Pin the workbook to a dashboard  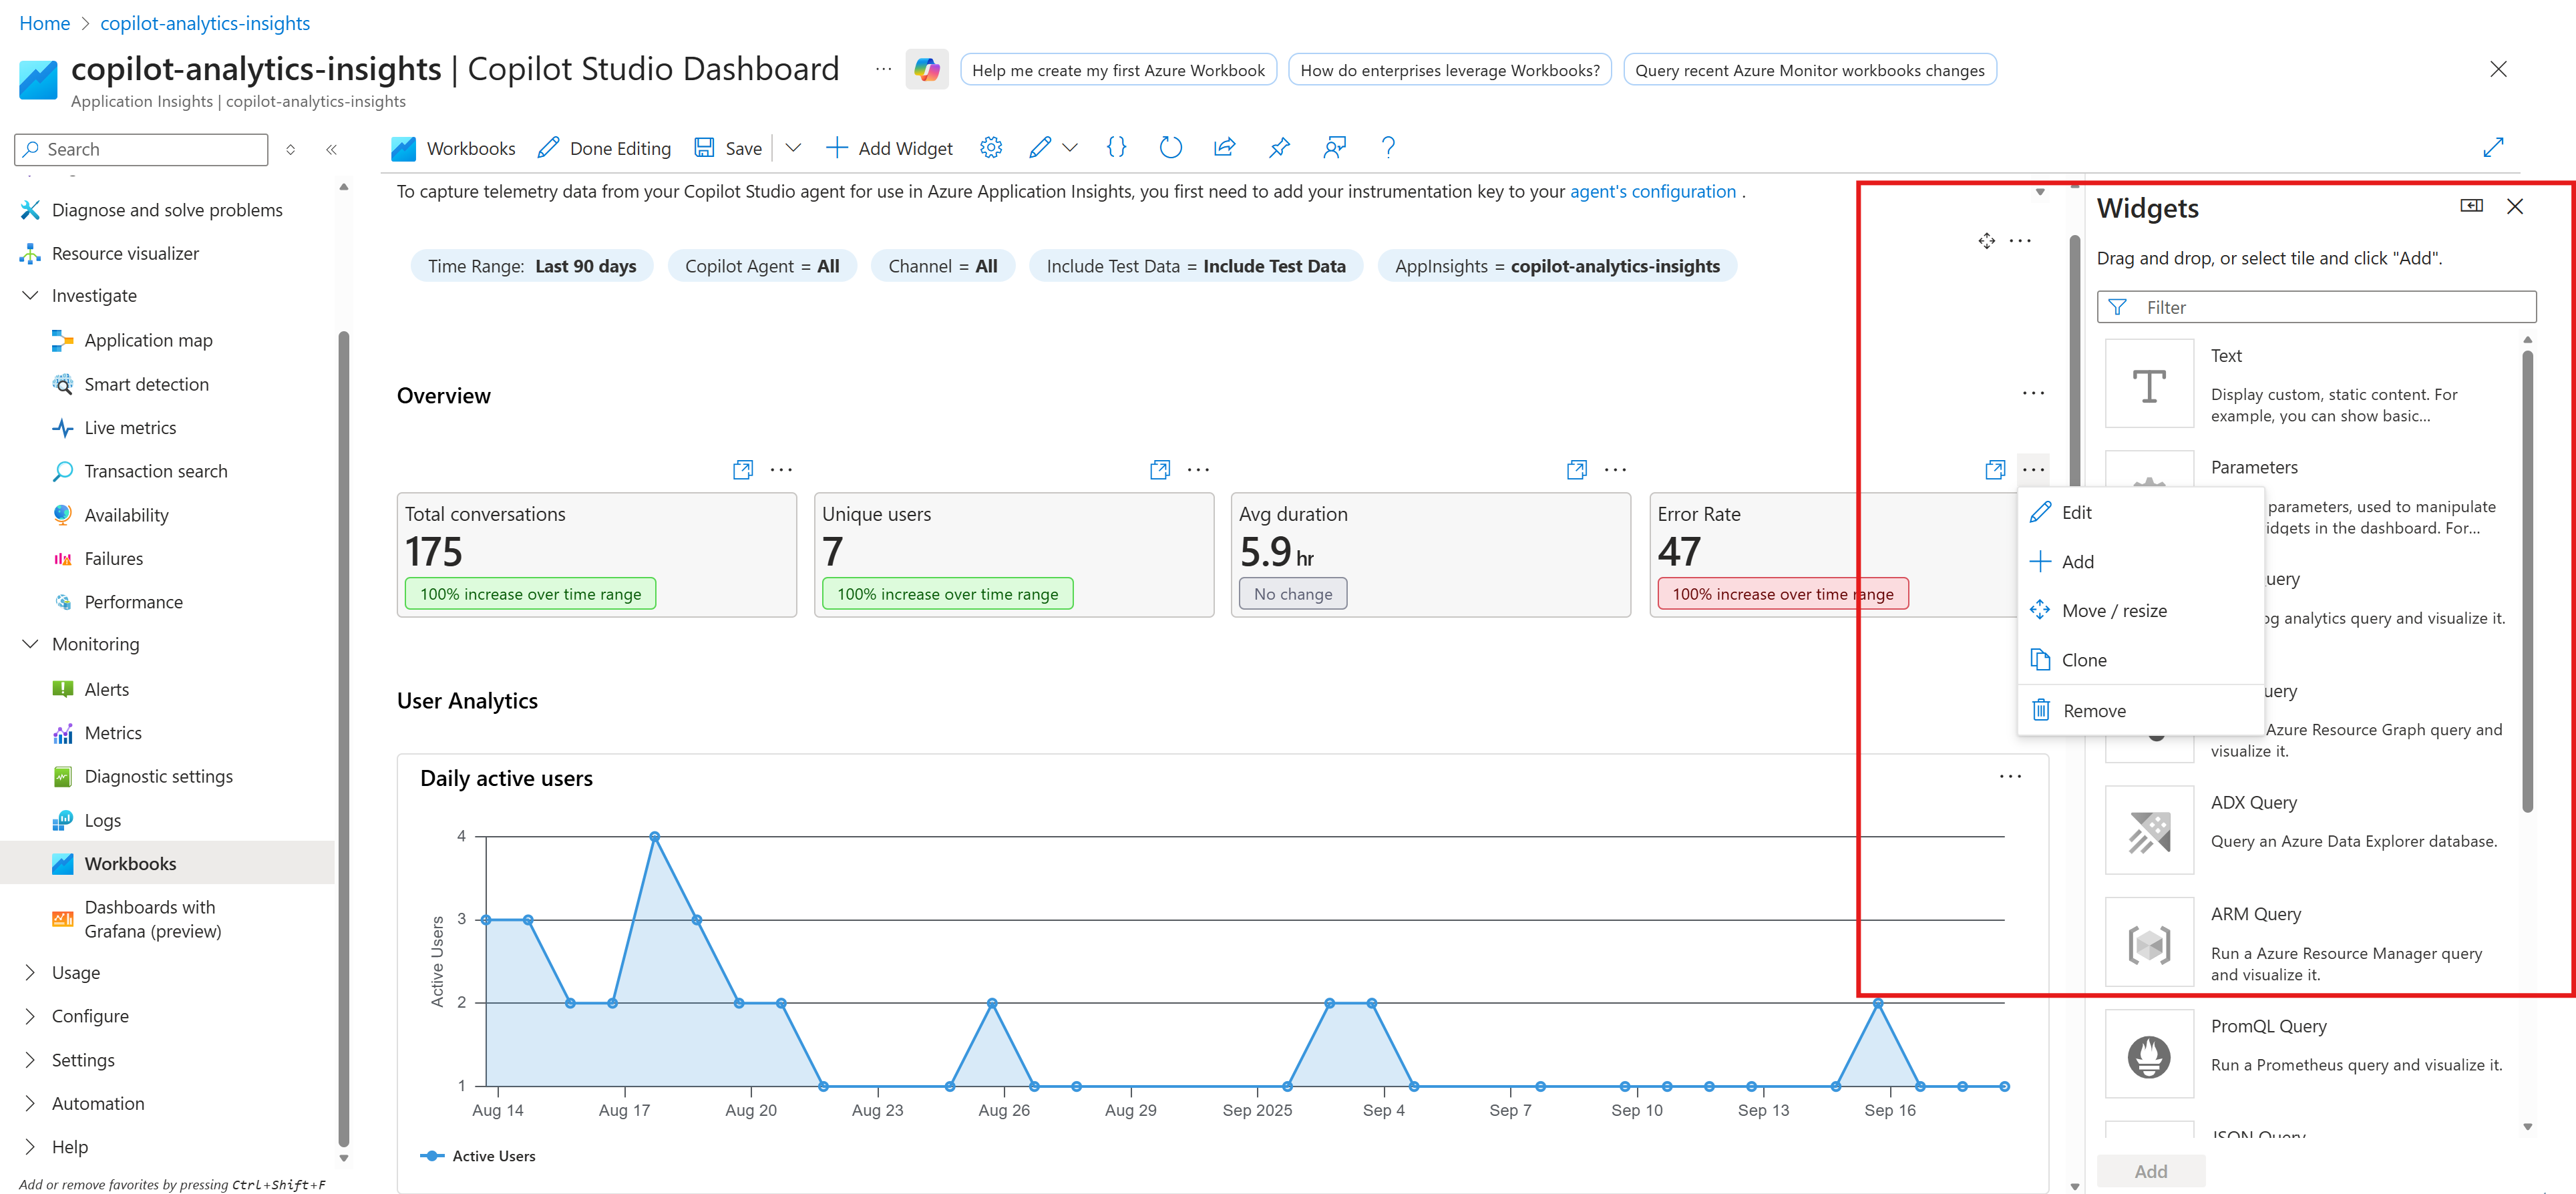1279,147
